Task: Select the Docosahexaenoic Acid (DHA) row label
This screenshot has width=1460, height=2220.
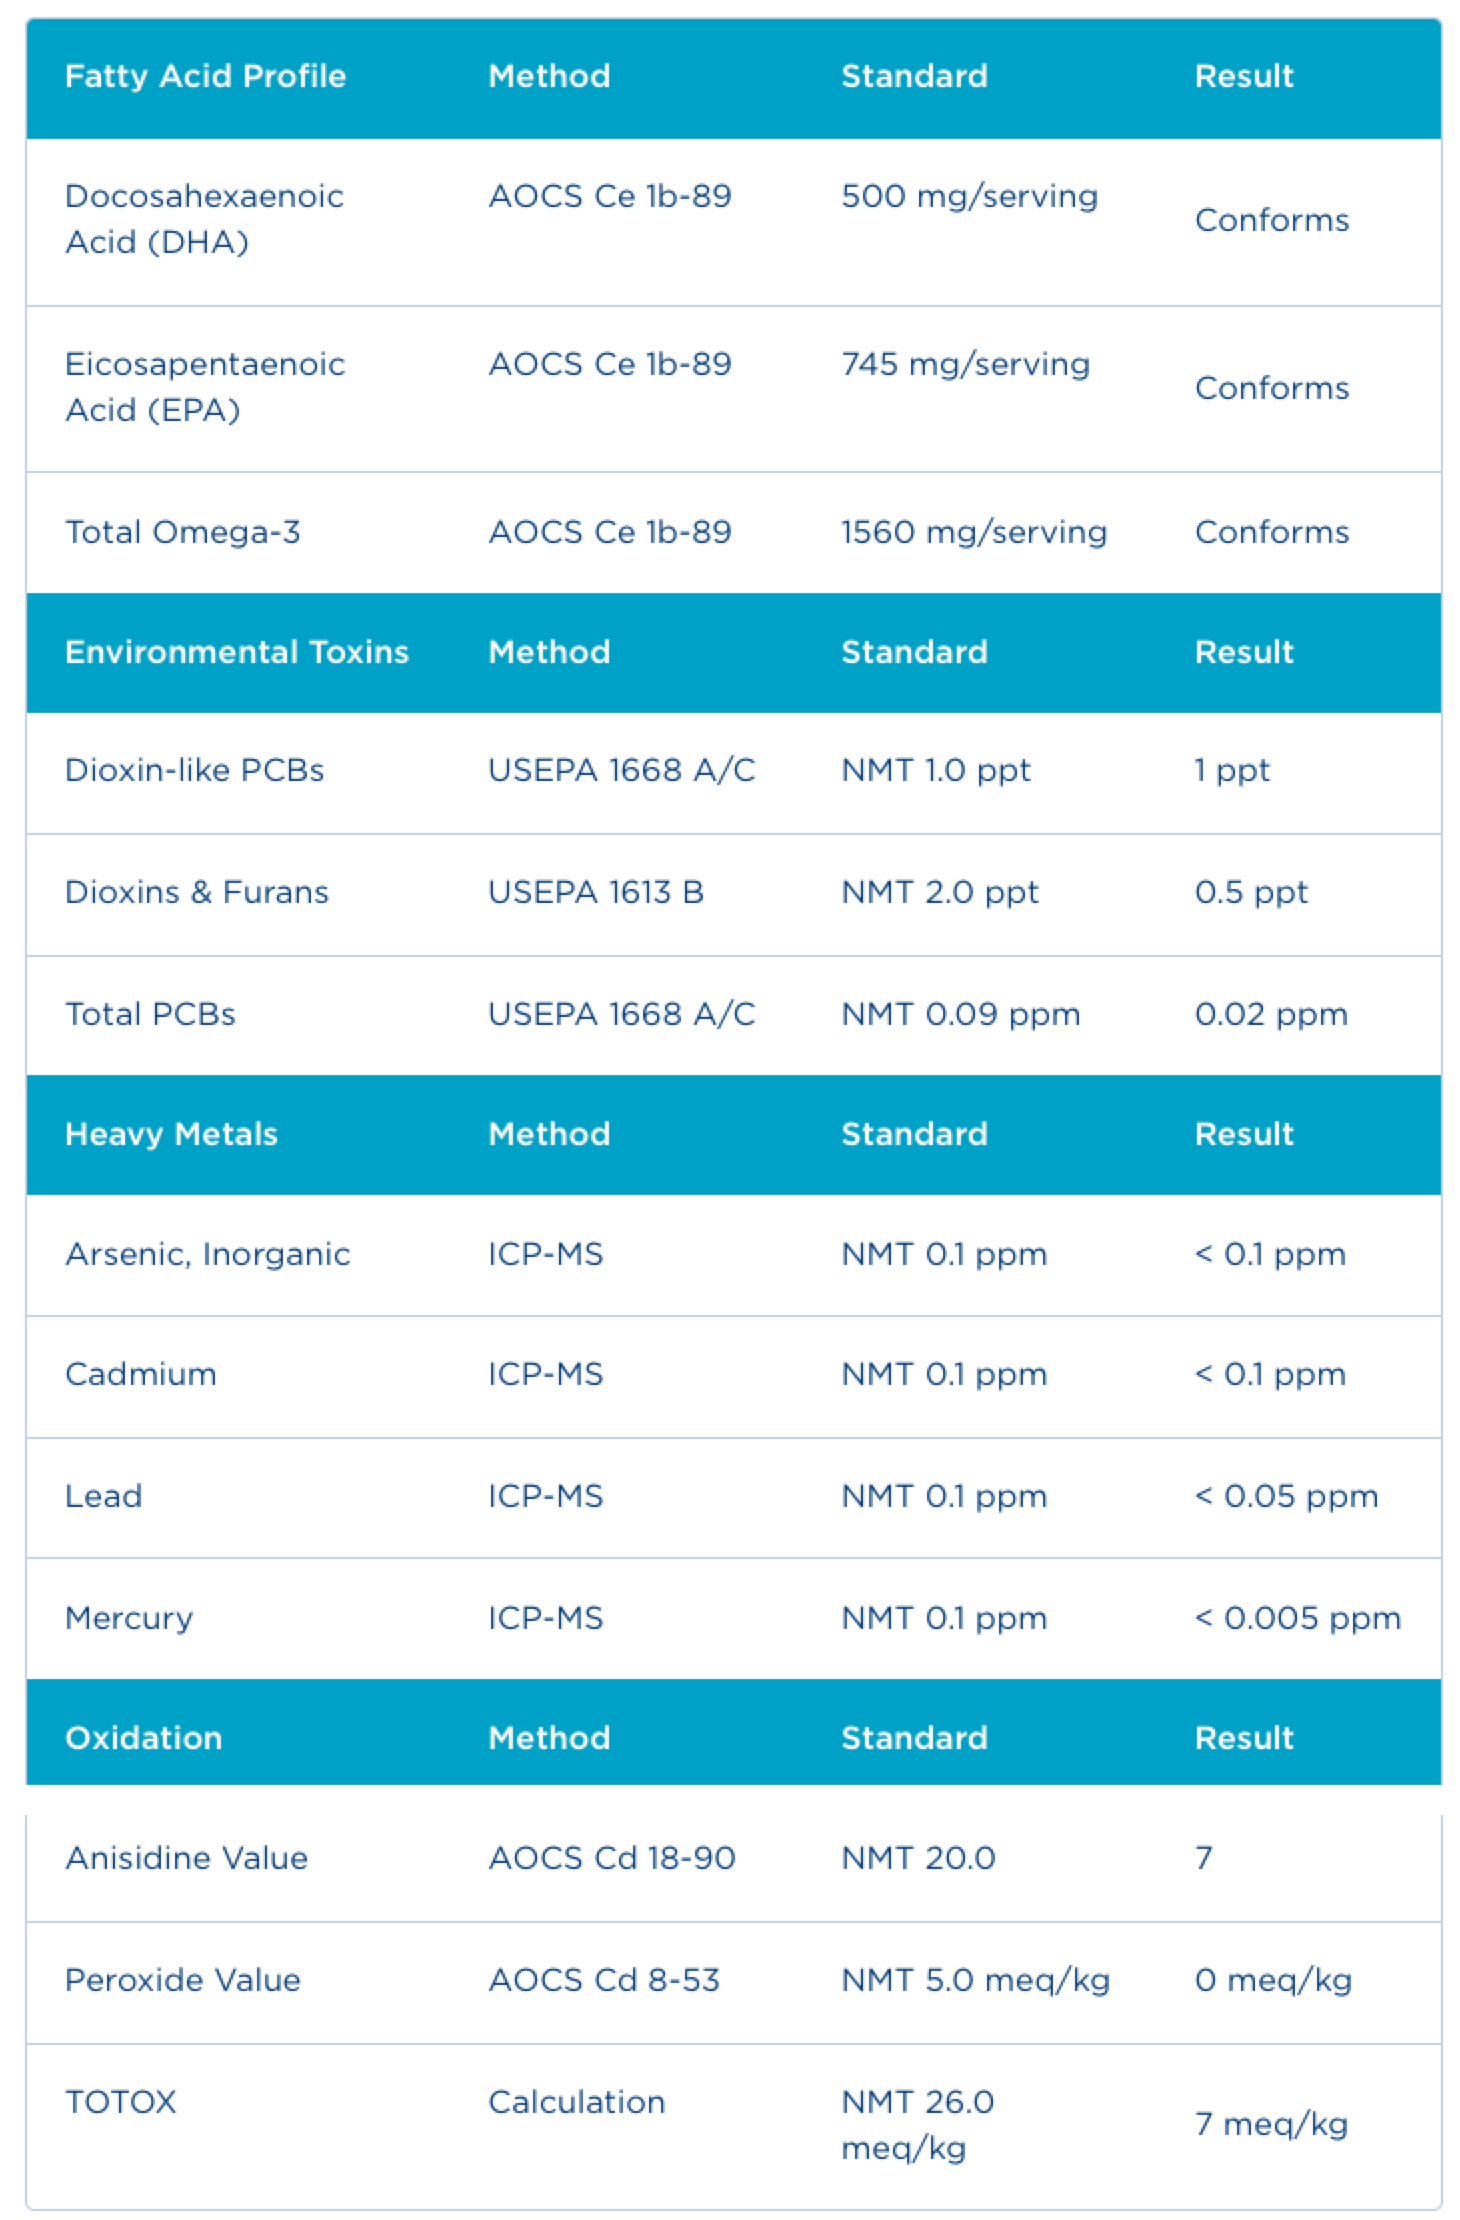Action: point(204,219)
